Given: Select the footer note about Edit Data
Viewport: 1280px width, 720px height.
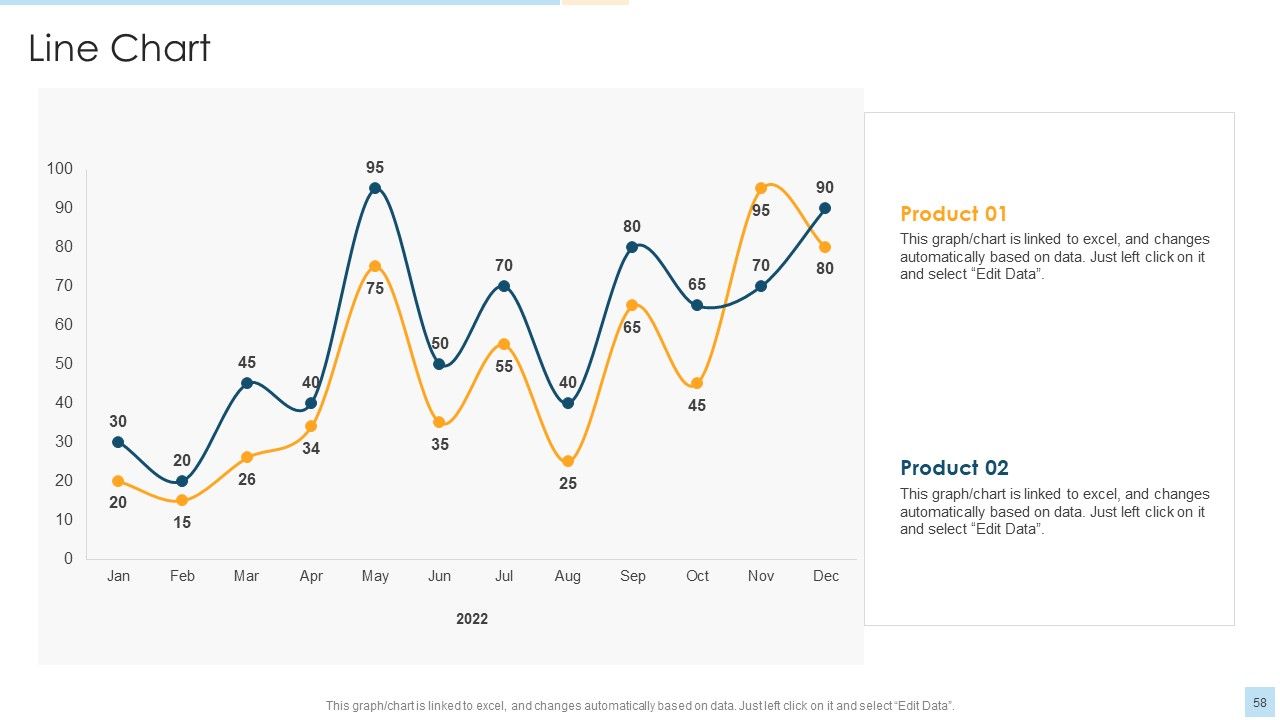Looking at the screenshot, I should point(640,706).
